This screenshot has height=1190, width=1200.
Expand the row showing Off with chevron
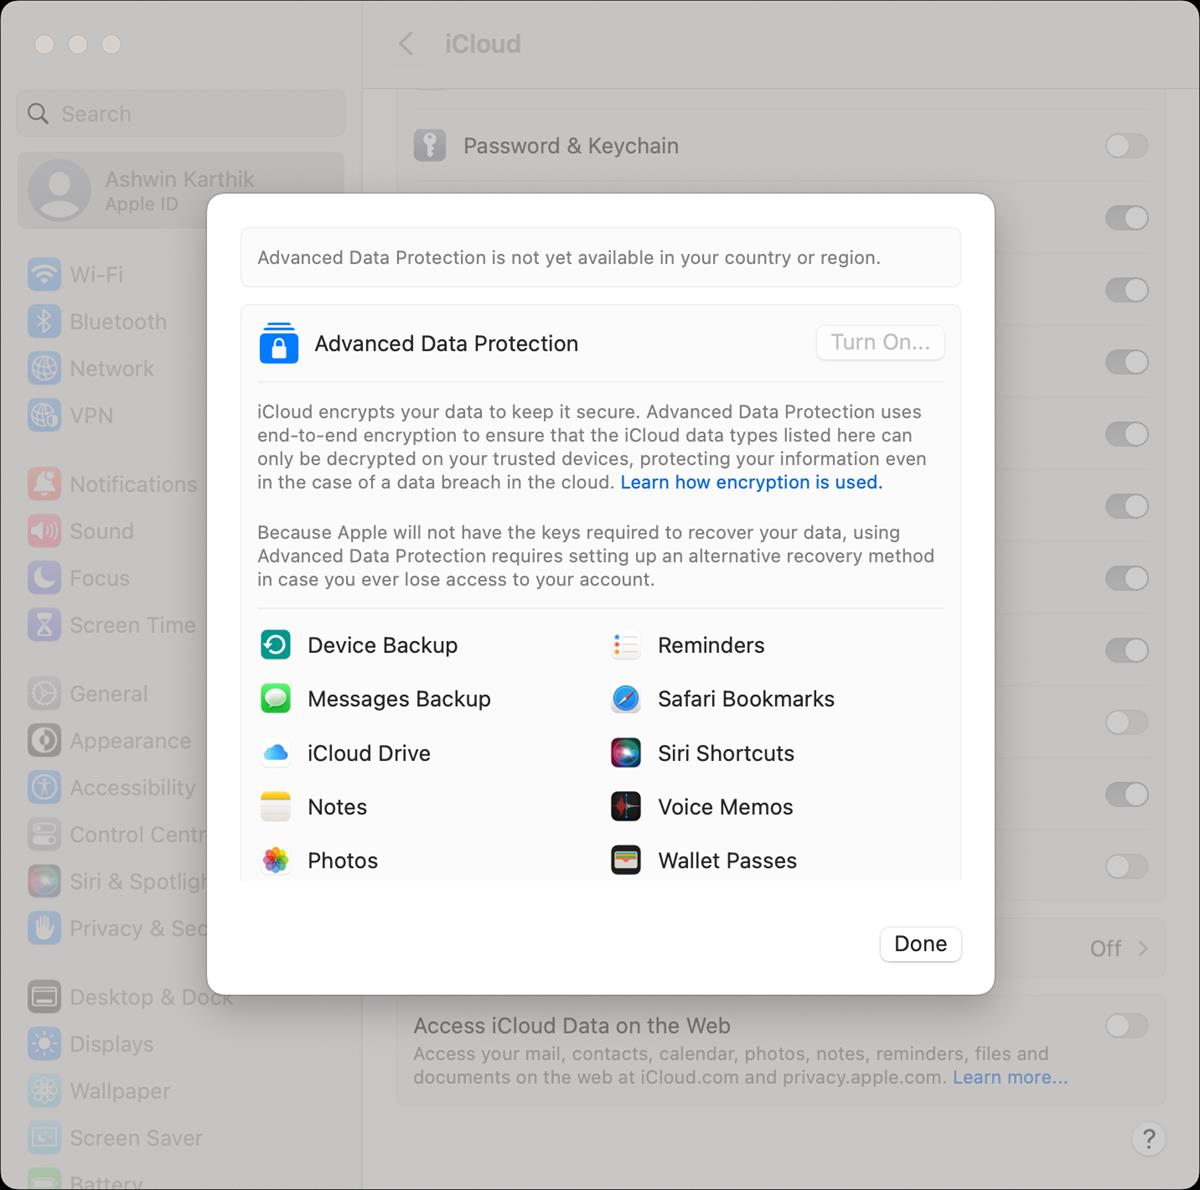click(x=1118, y=948)
